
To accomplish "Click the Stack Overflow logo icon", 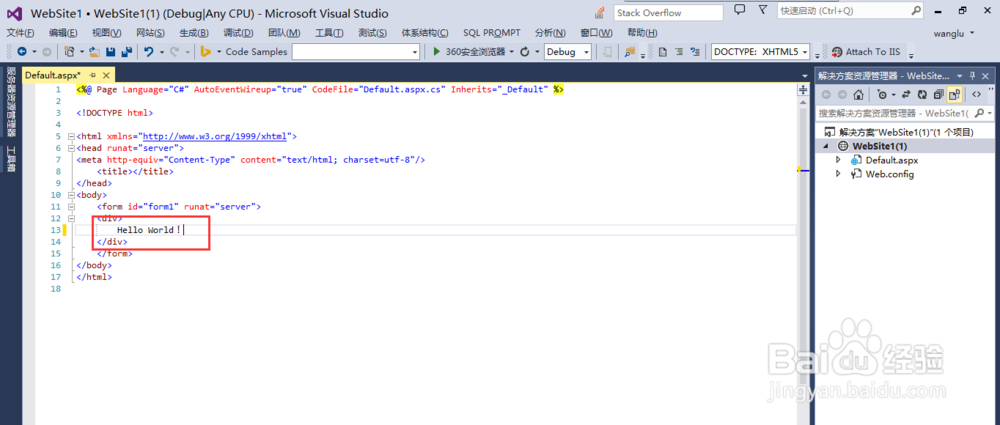I will [600, 12].
